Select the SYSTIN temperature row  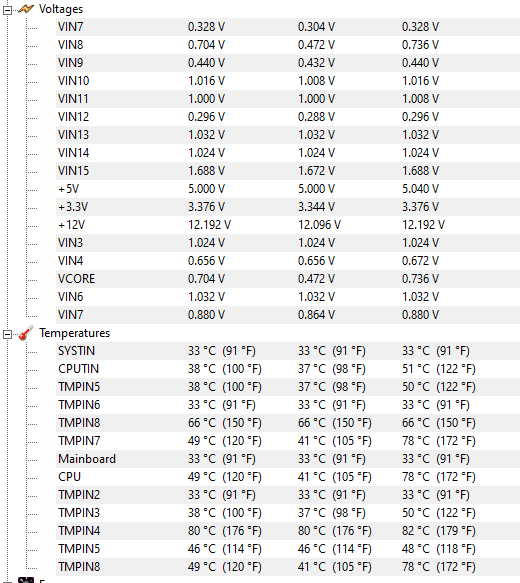click(x=288, y=351)
